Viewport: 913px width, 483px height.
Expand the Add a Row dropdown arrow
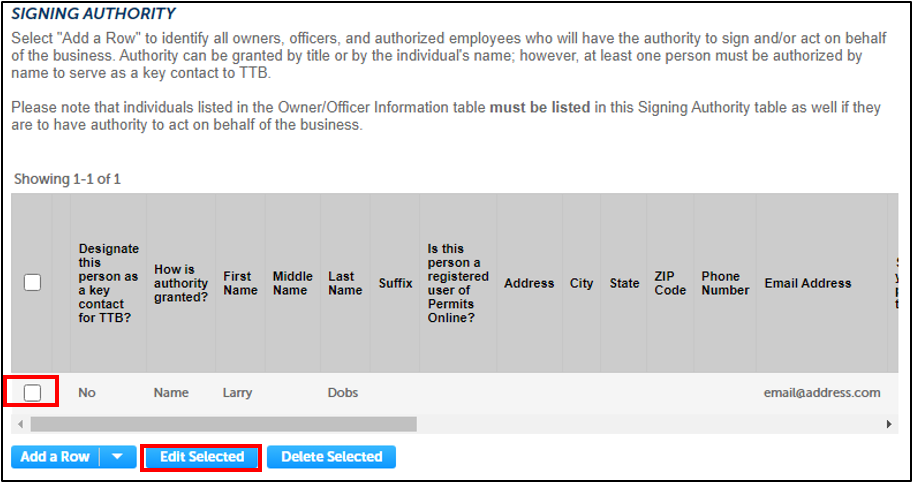click(x=118, y=457)
